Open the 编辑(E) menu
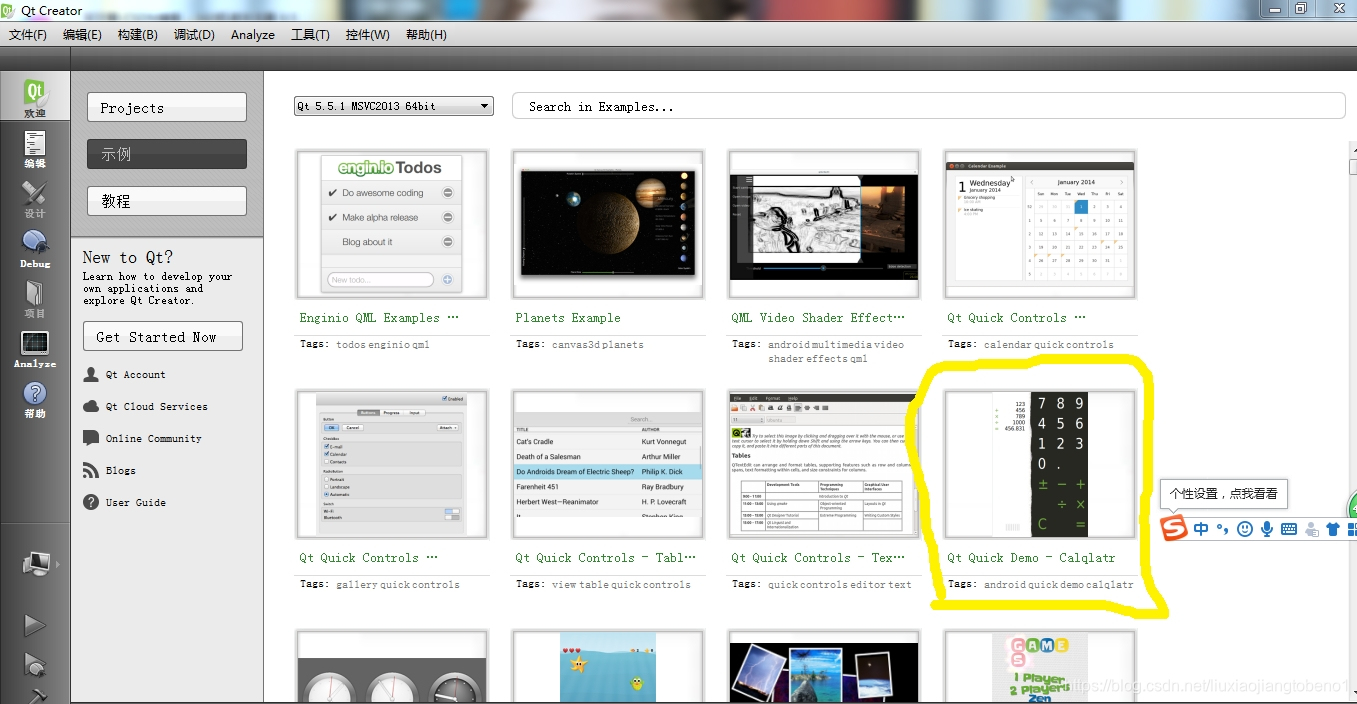The width and height of the screenshot is (1357, 704). (x=82, y=34)
